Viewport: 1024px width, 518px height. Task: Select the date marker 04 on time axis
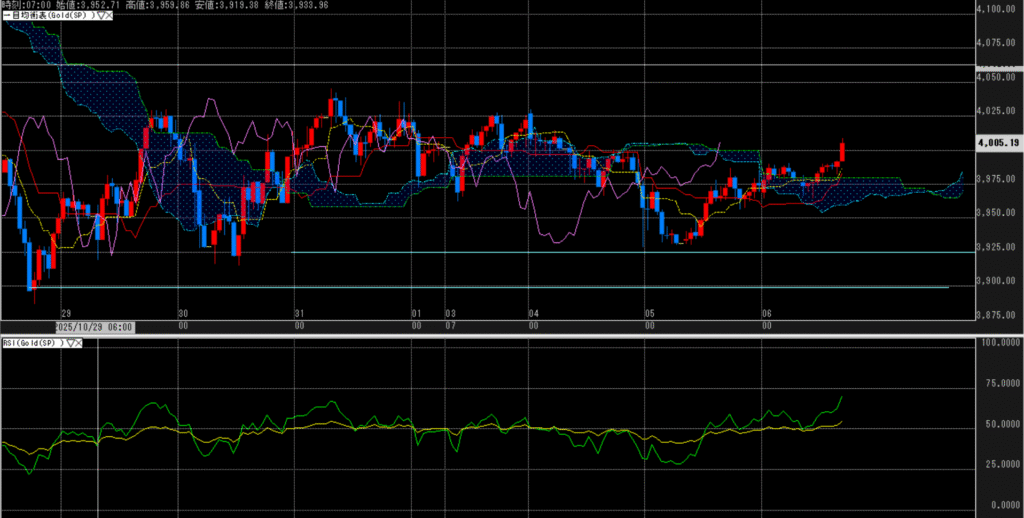click(x=533, y=313)
